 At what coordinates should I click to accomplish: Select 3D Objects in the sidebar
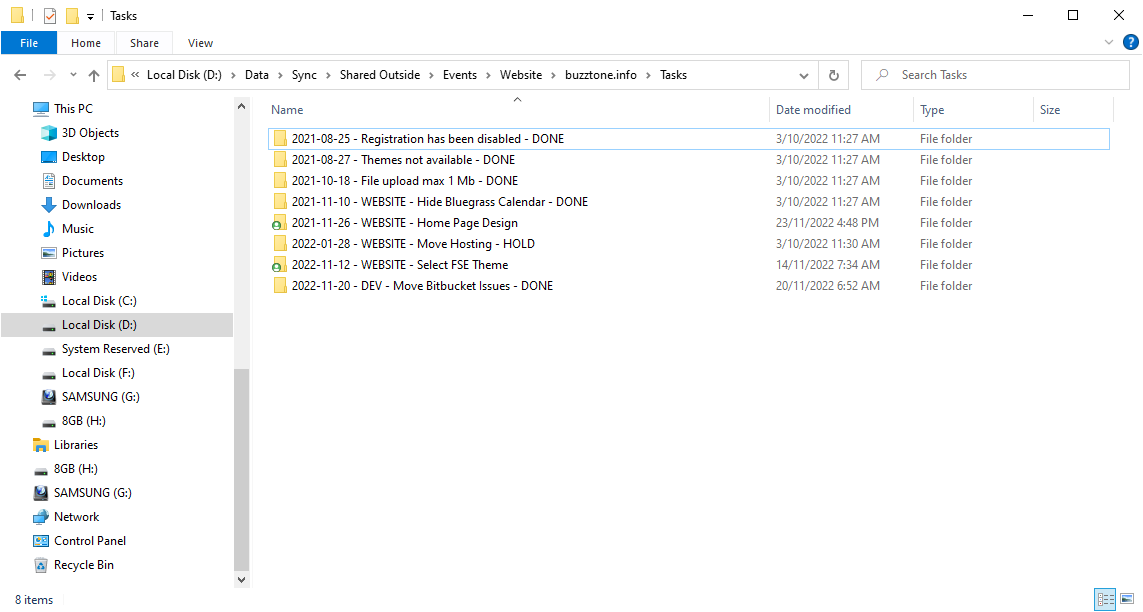point(90,133)
